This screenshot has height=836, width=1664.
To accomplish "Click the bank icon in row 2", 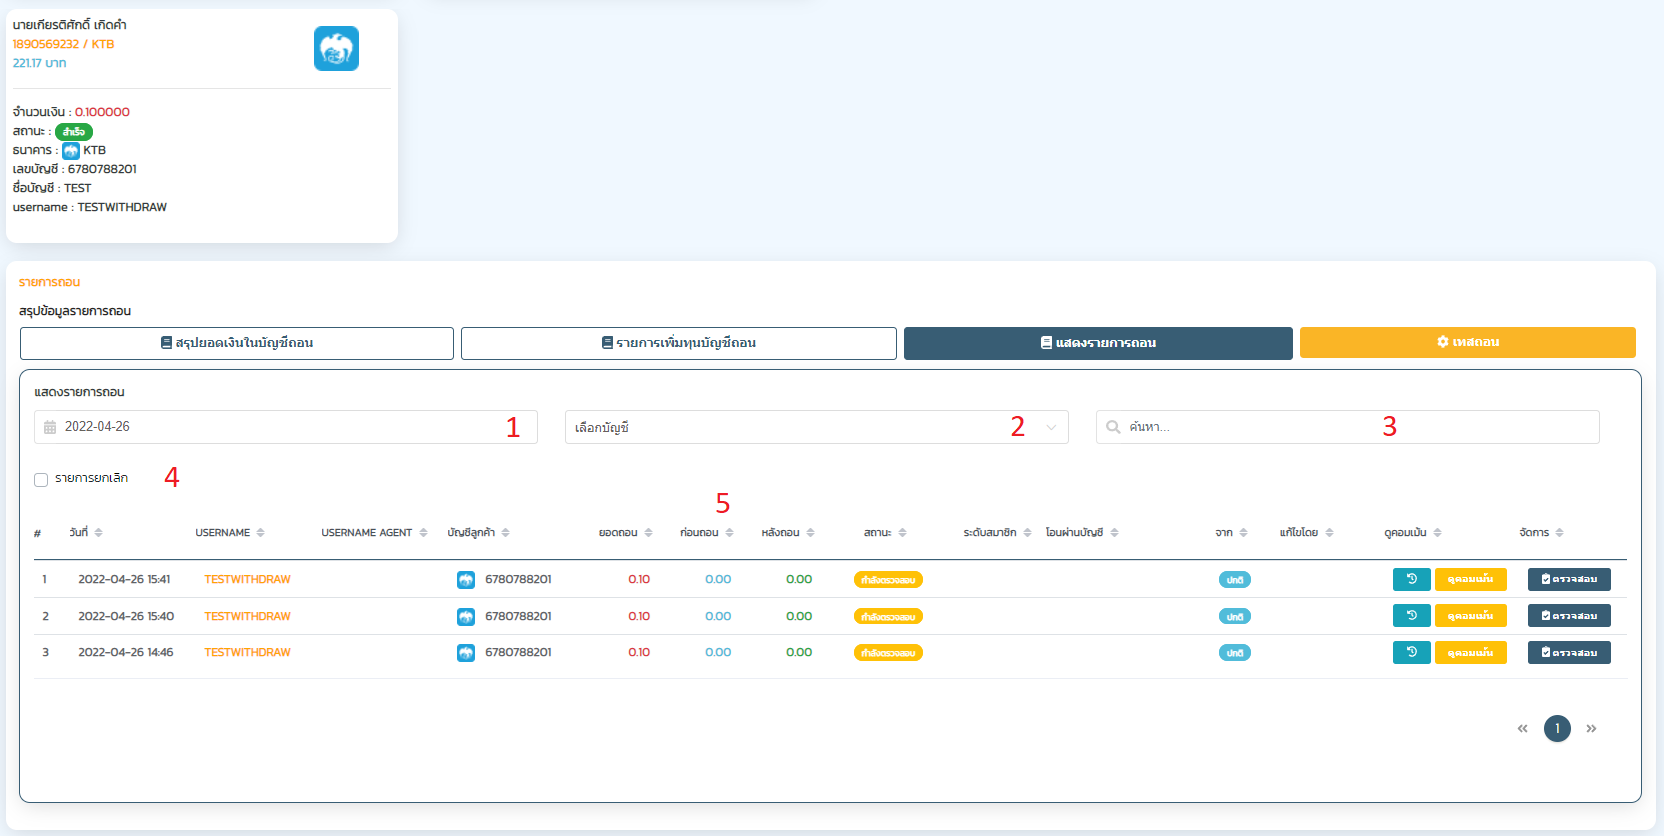I will point(466,617).
